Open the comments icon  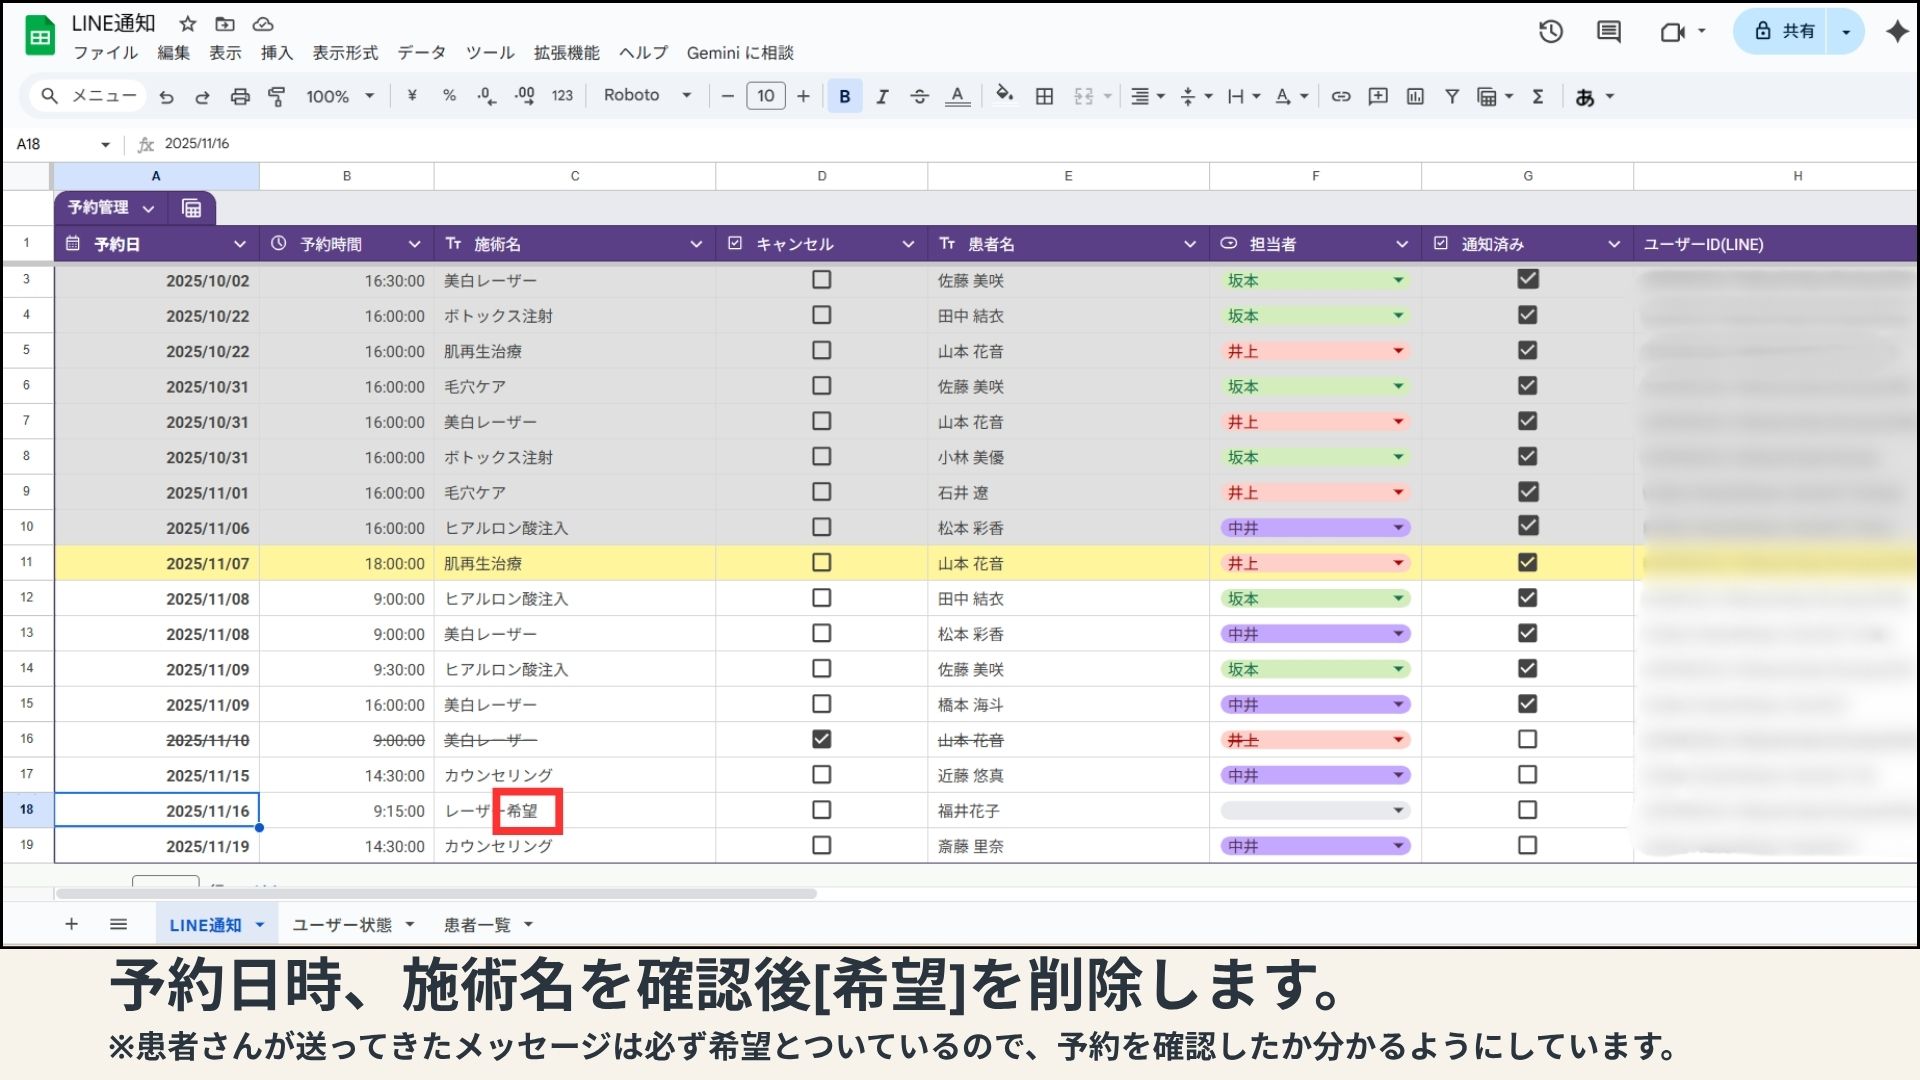(x=1608, y=32)
